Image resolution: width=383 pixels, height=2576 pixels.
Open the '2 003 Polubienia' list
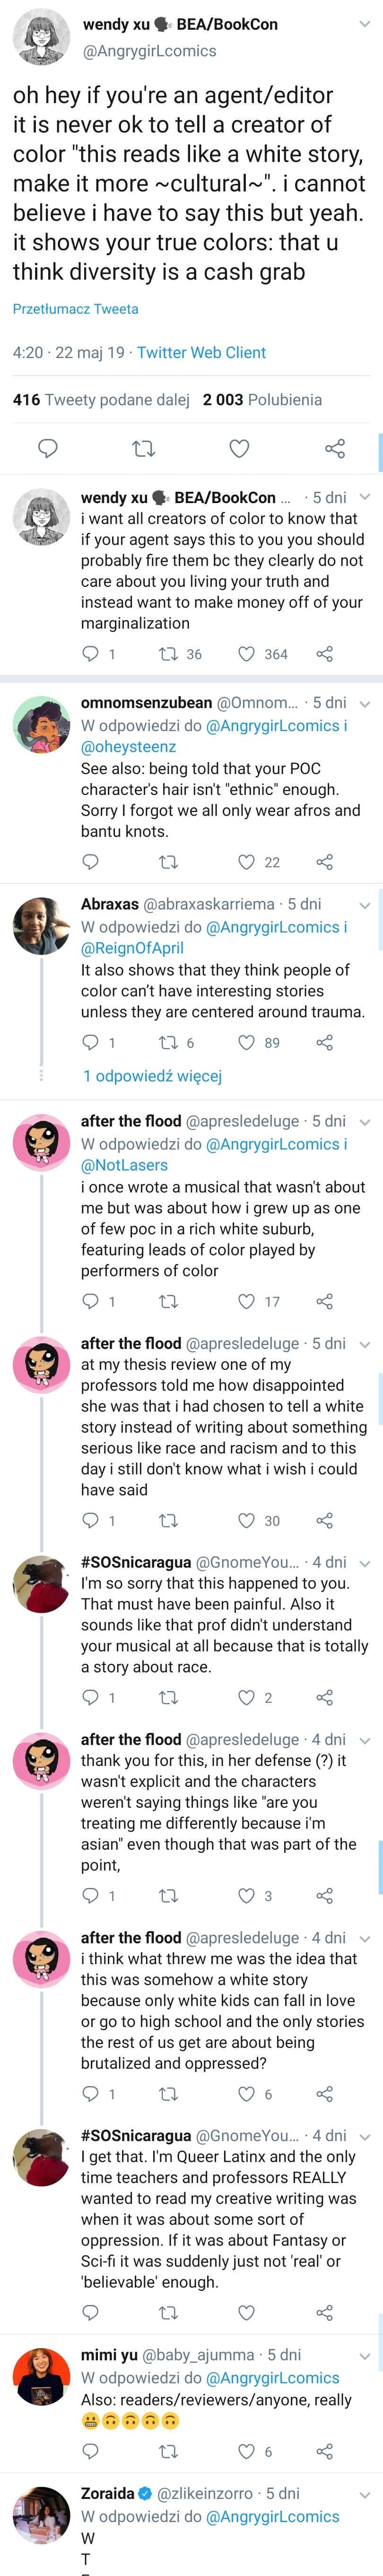[262, 399]
